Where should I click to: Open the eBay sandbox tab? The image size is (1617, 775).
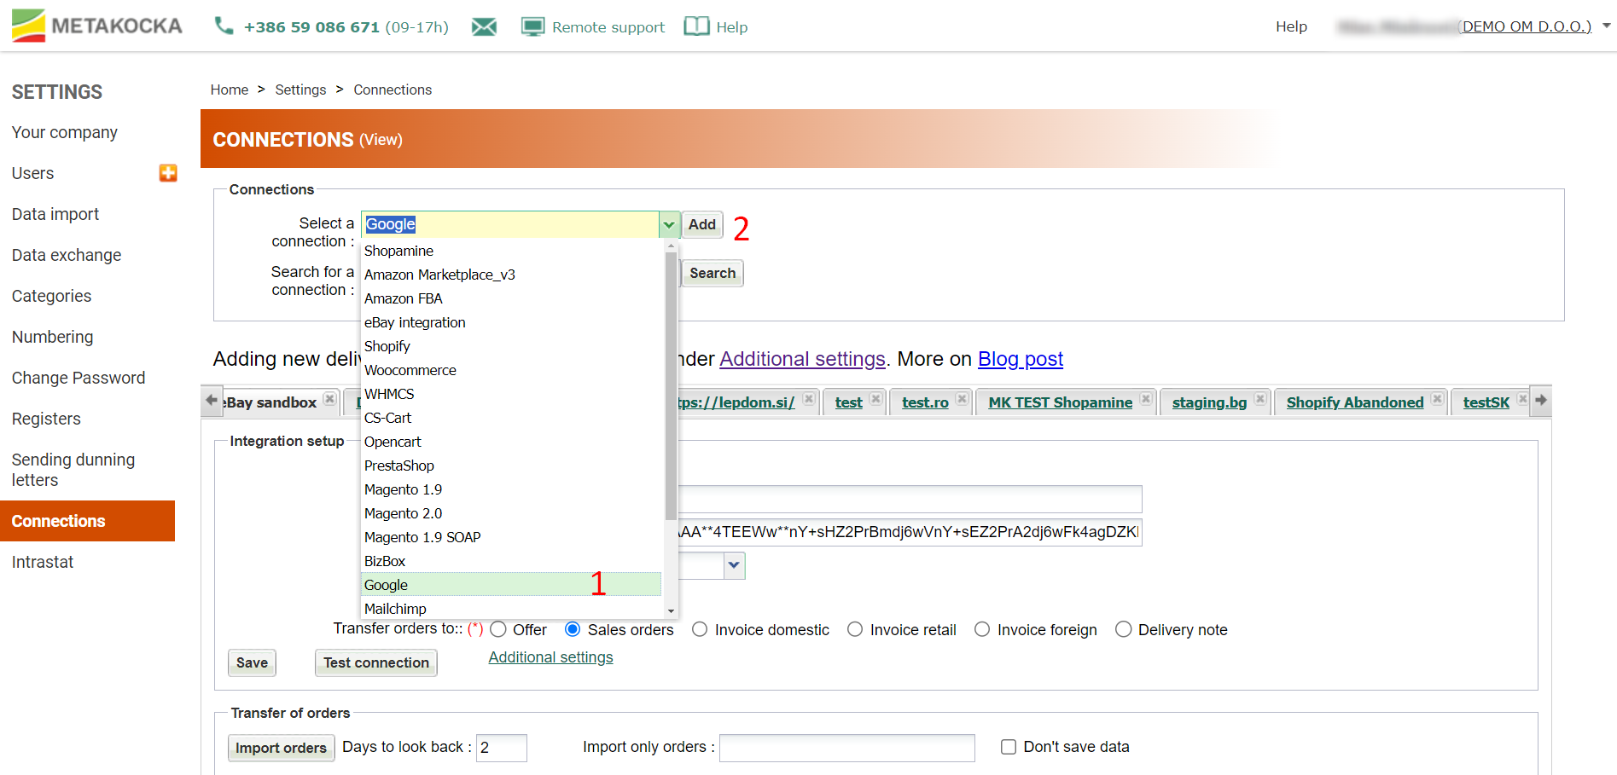coord(270,402)
